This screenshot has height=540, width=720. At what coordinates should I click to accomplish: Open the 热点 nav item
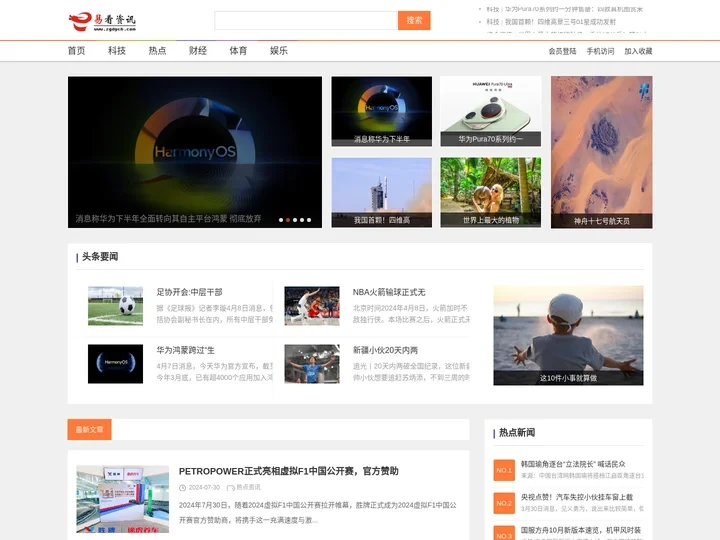pos(157,51)
